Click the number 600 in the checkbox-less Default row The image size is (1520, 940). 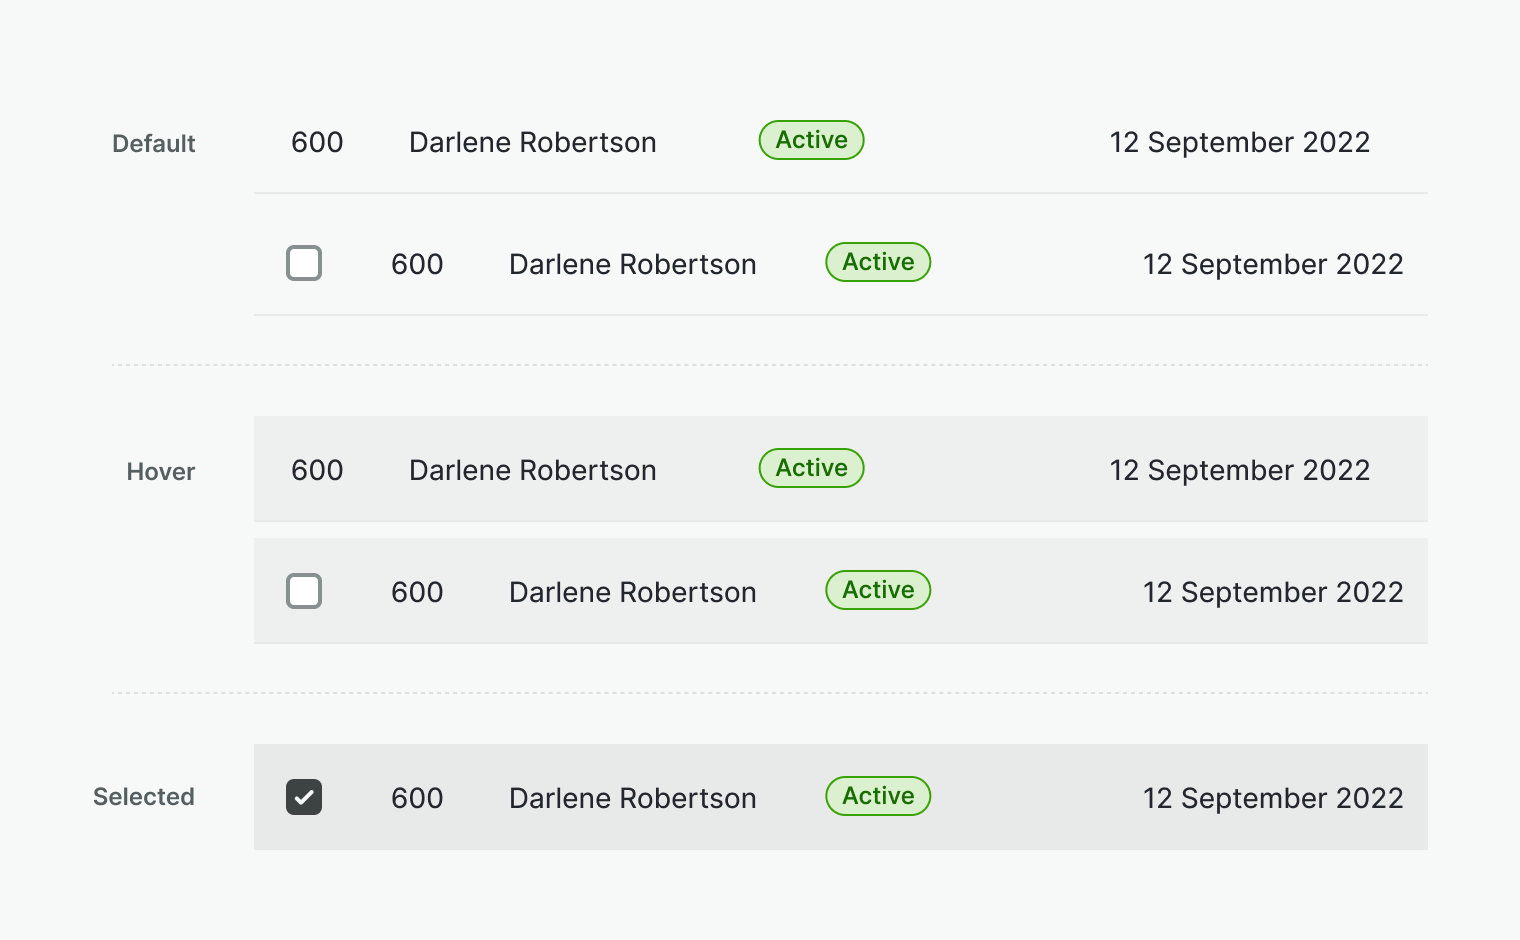pos(317,142)
